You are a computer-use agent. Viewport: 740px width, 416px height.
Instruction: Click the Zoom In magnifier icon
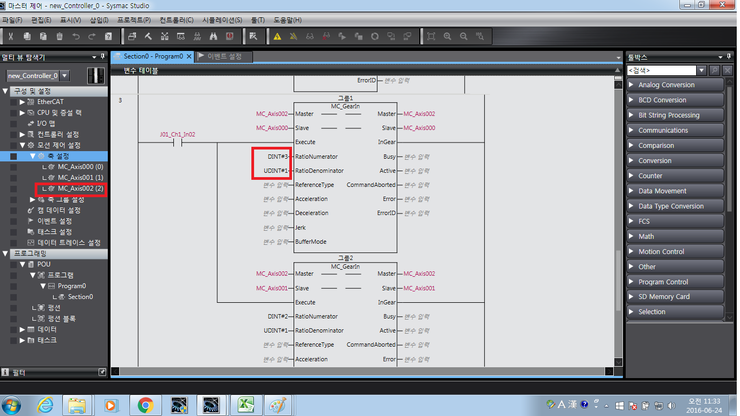[447, 36]
